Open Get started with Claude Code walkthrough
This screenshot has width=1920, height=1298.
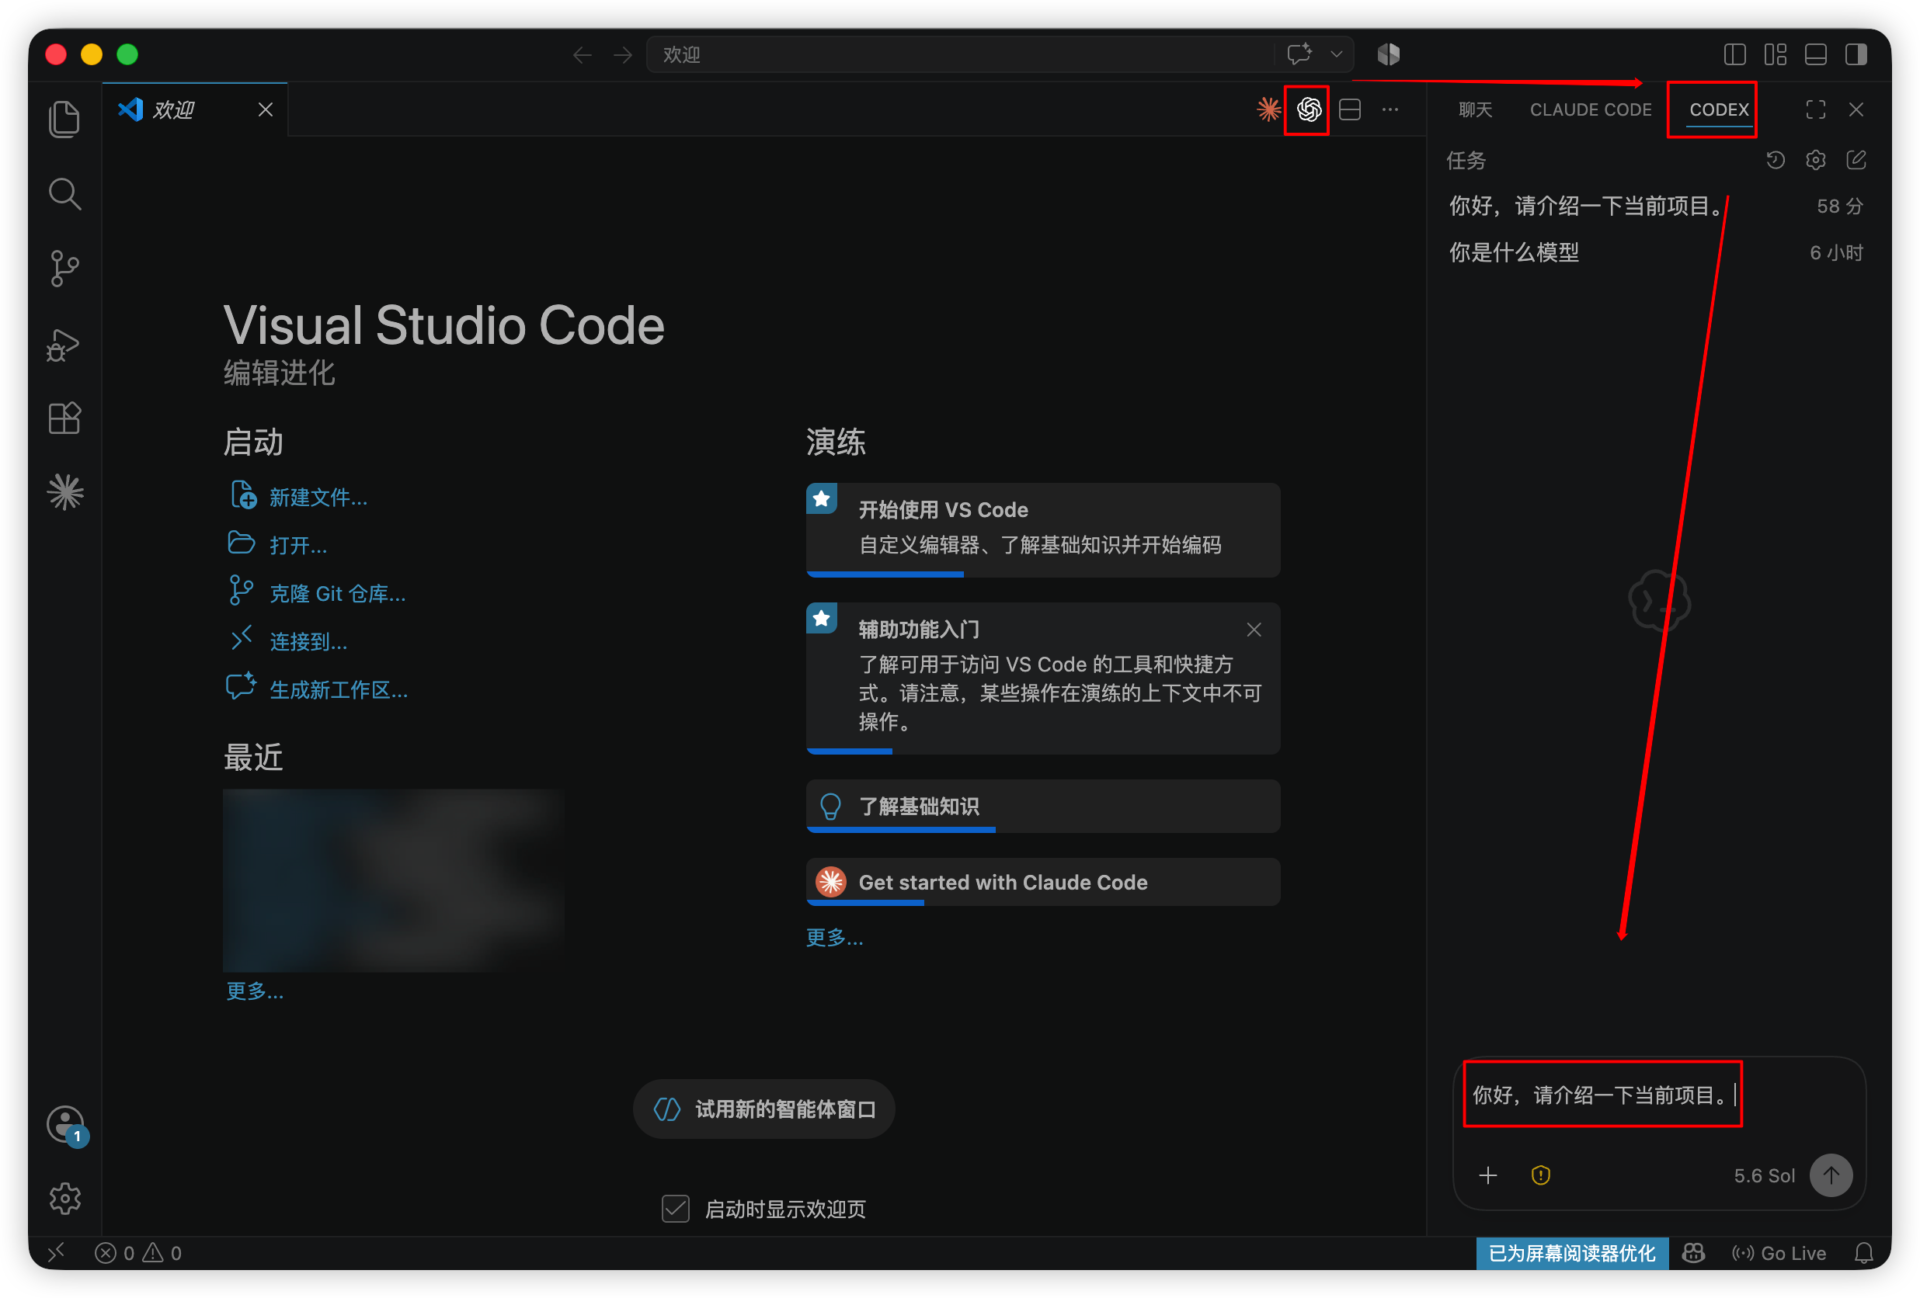(1043, 882)
